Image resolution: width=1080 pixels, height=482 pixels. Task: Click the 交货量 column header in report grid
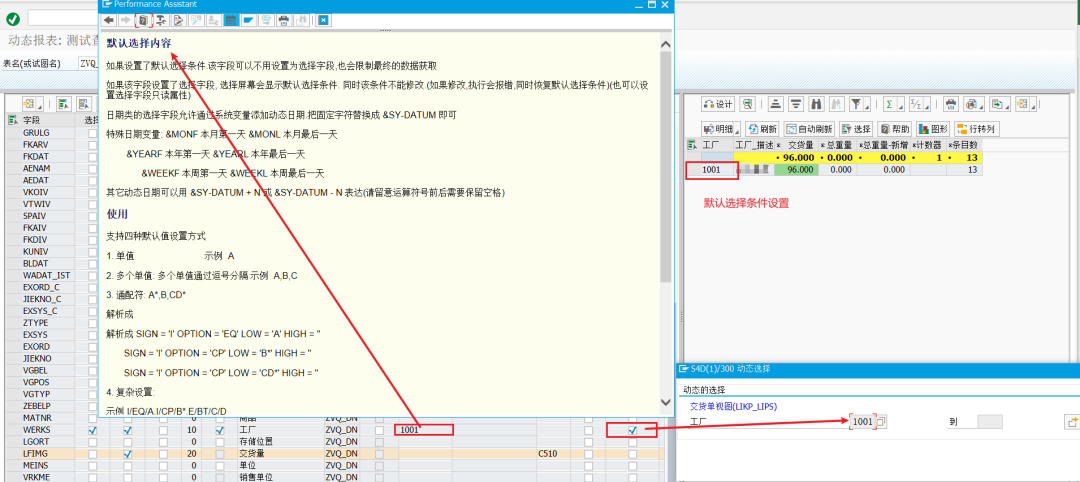tap(796, 145)
